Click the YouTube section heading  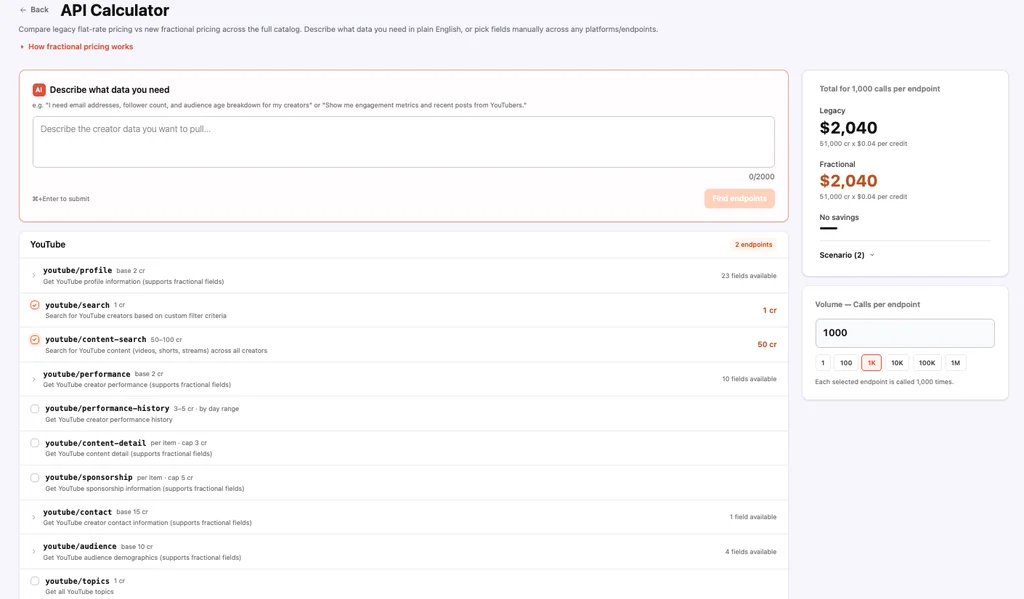[48, 244]
